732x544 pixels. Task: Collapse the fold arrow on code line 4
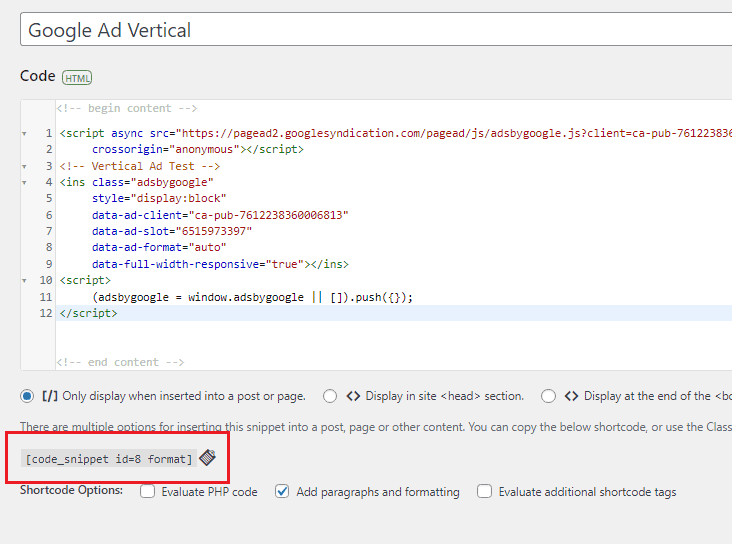pyautogui.click(x=24, y=183)
